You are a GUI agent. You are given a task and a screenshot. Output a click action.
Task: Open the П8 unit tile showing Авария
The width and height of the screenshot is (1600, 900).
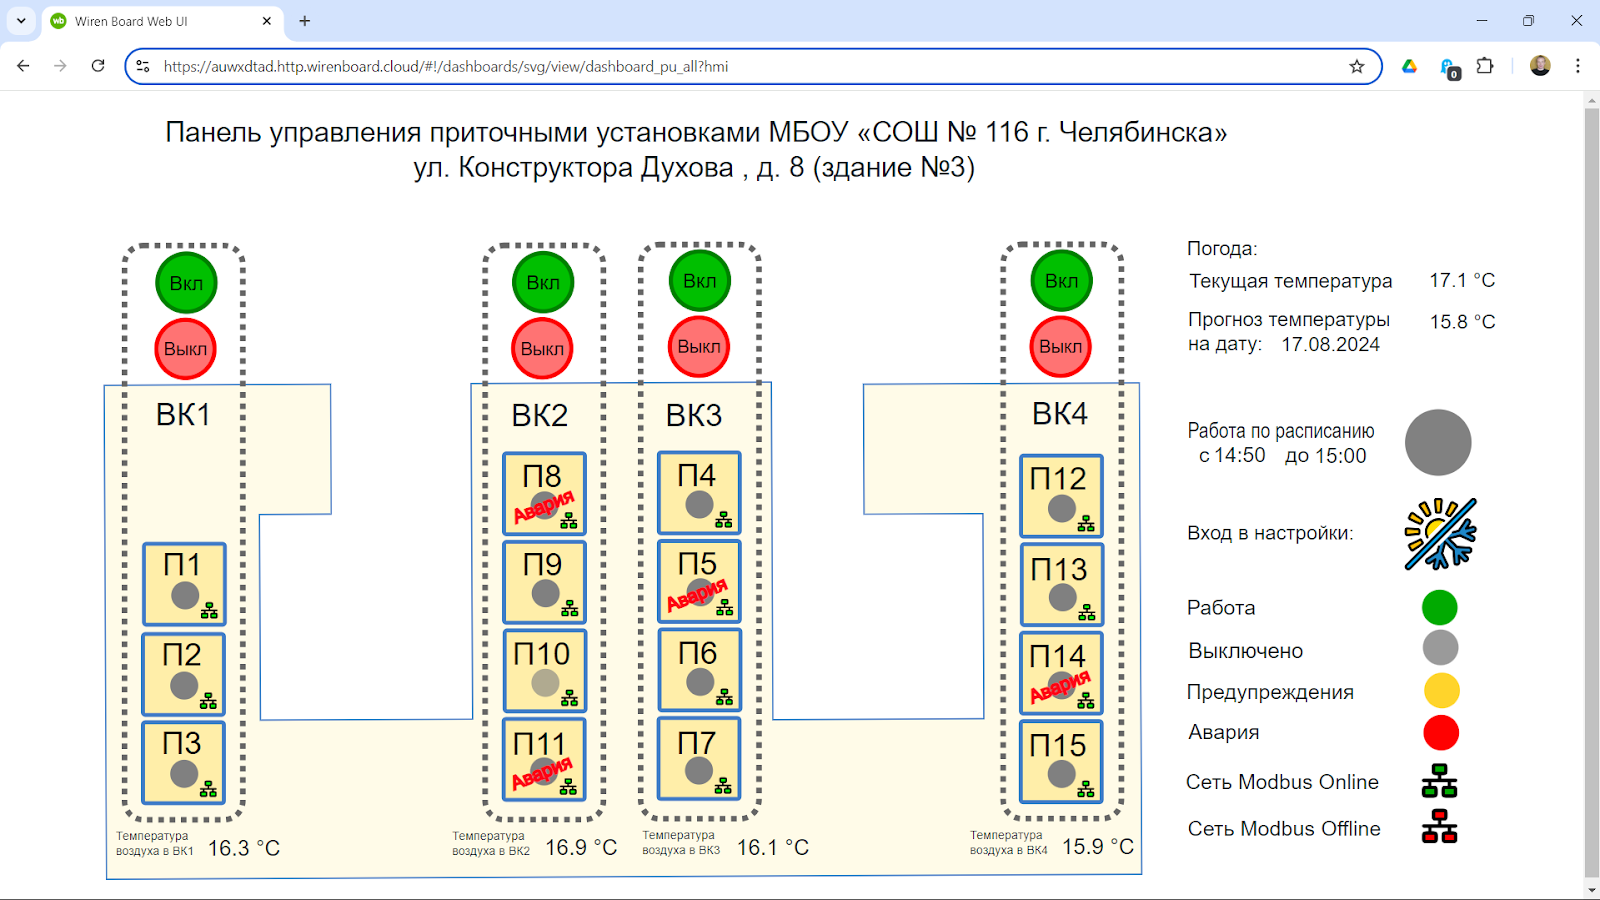544,494
